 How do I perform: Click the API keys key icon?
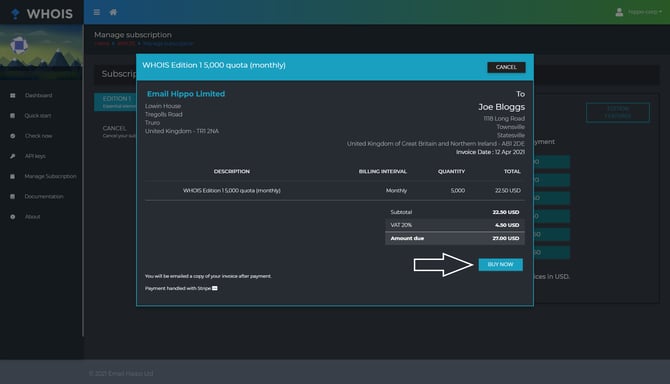[x=12, y=156]
